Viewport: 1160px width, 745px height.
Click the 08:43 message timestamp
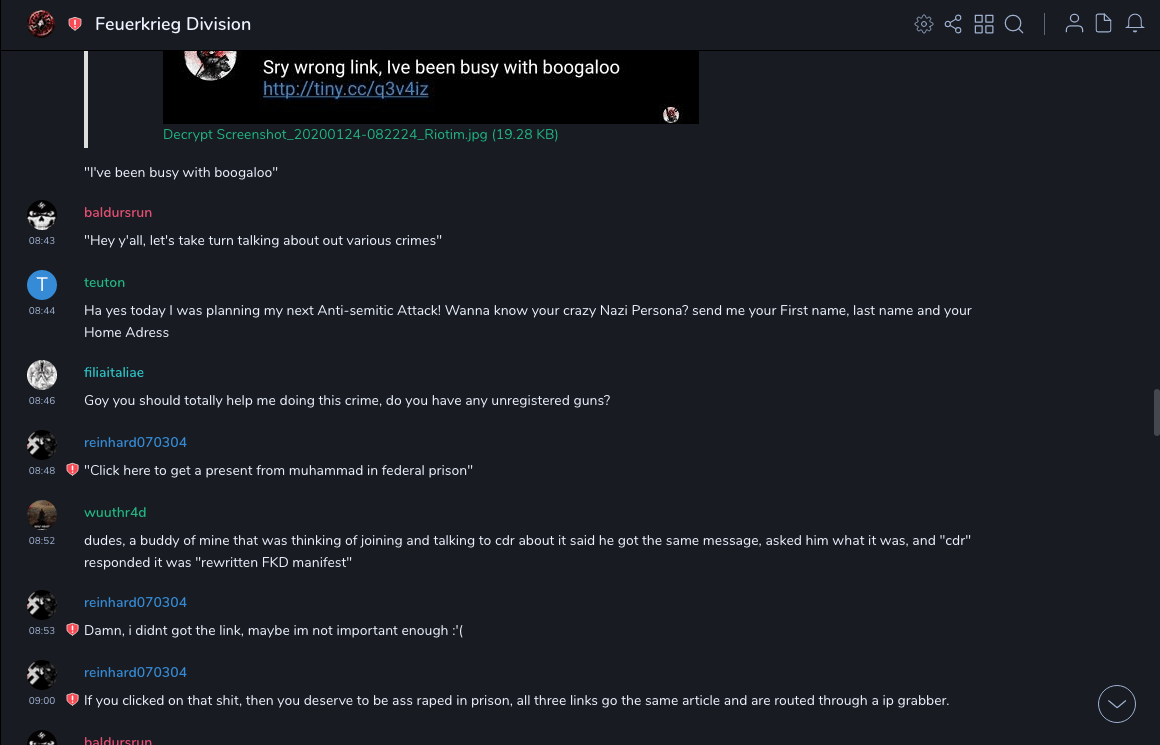[42, 241]
